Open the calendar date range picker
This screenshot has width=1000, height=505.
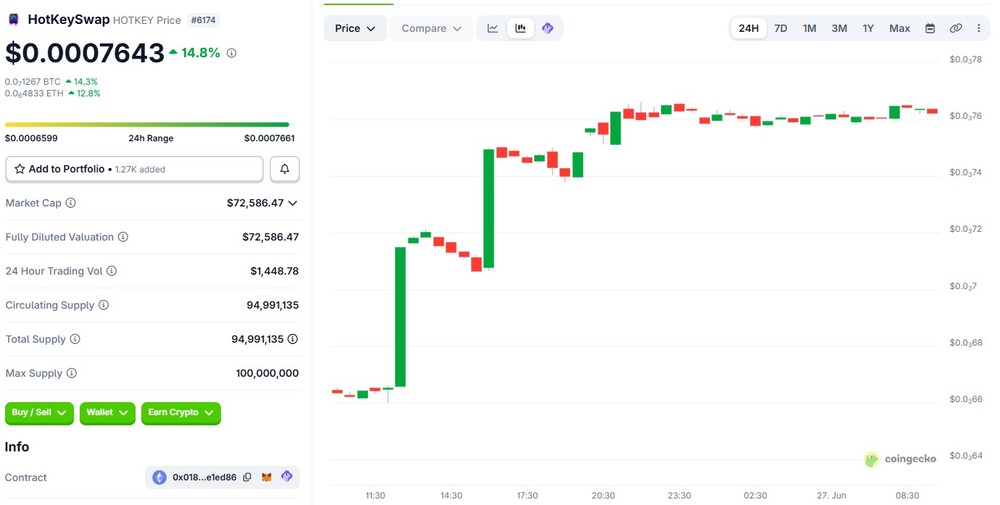click(x=930, y=28)
